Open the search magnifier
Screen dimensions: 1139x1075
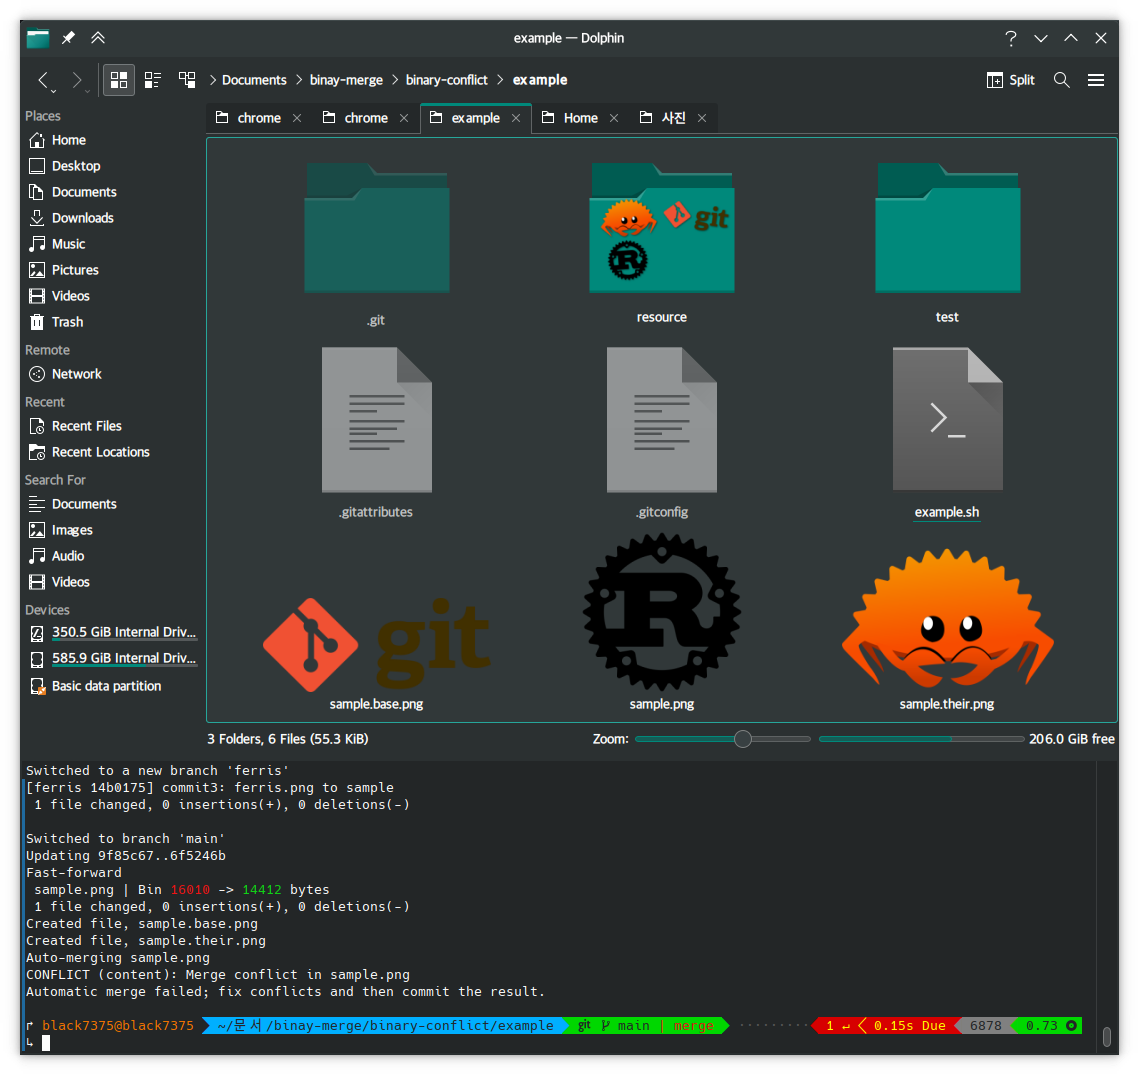click(x=1061, y=80)
